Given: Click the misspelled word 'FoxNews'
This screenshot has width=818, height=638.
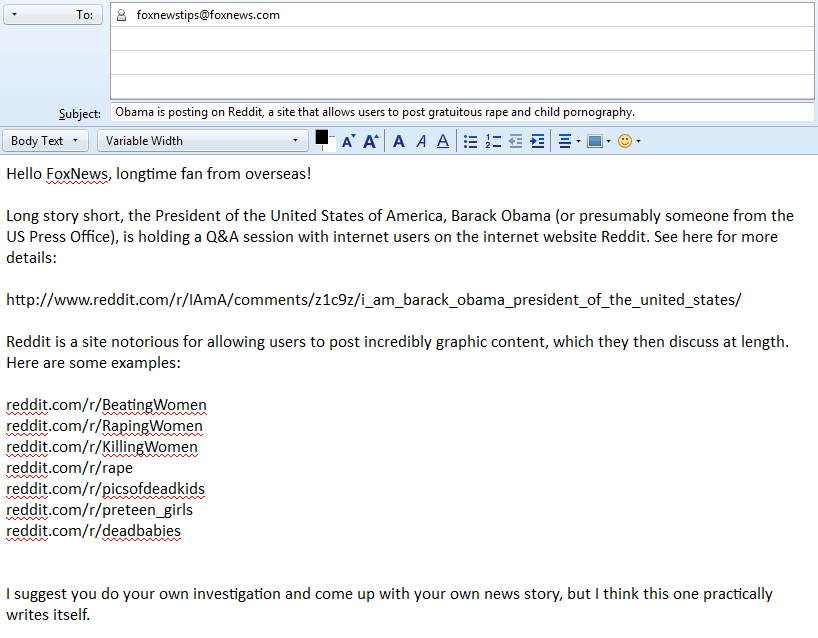Looking at the screenshot, I should click(x=77, y=174).
